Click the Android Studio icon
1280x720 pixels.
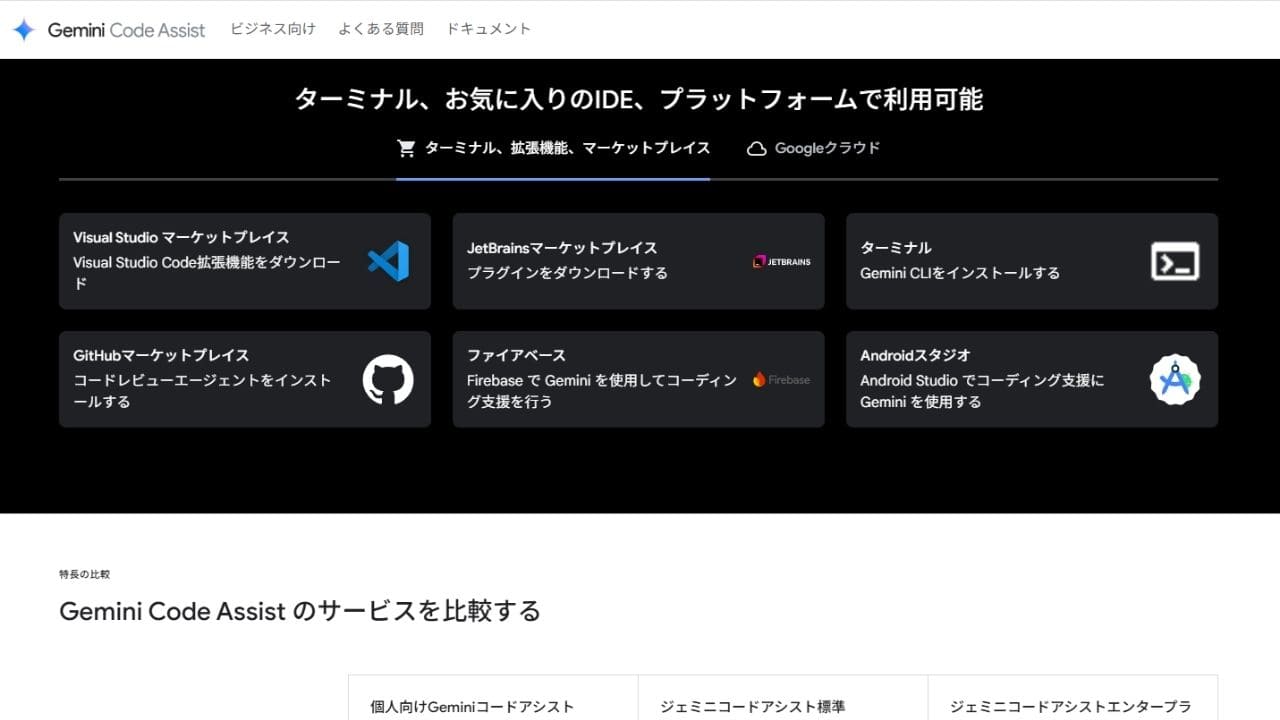(1176, 379)
